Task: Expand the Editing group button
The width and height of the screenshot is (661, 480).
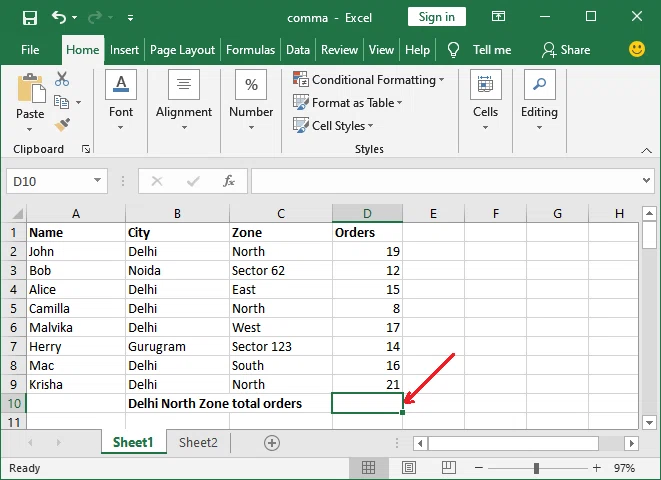Action: click(539, 100)
